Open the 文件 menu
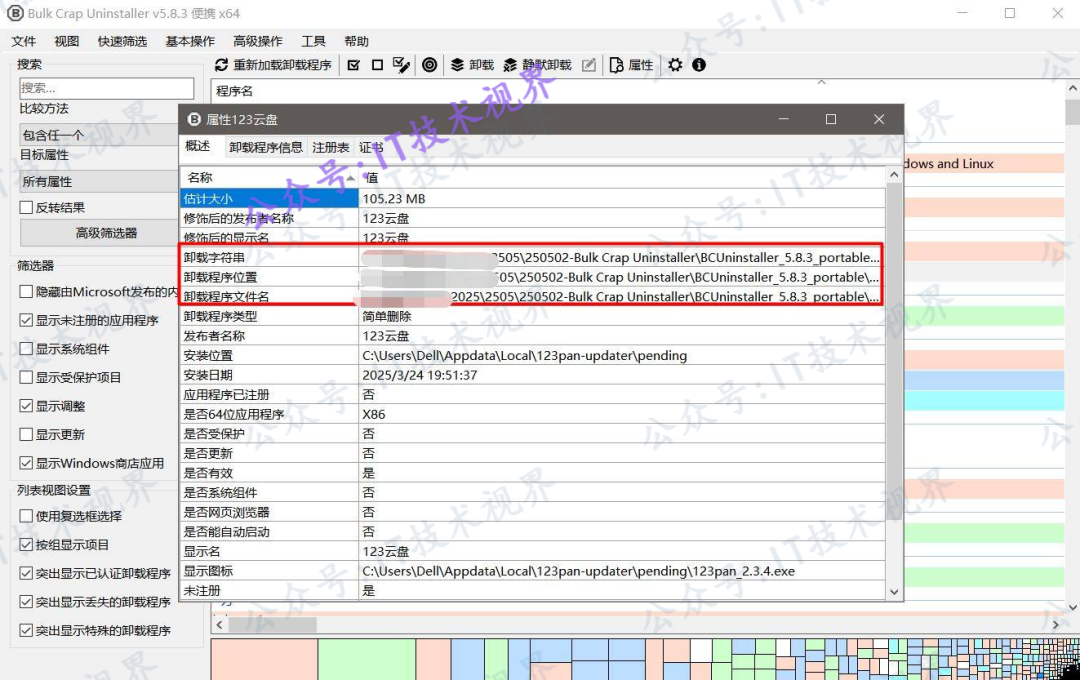Viewport: 1080px width, 680px height. coord(23,41)
